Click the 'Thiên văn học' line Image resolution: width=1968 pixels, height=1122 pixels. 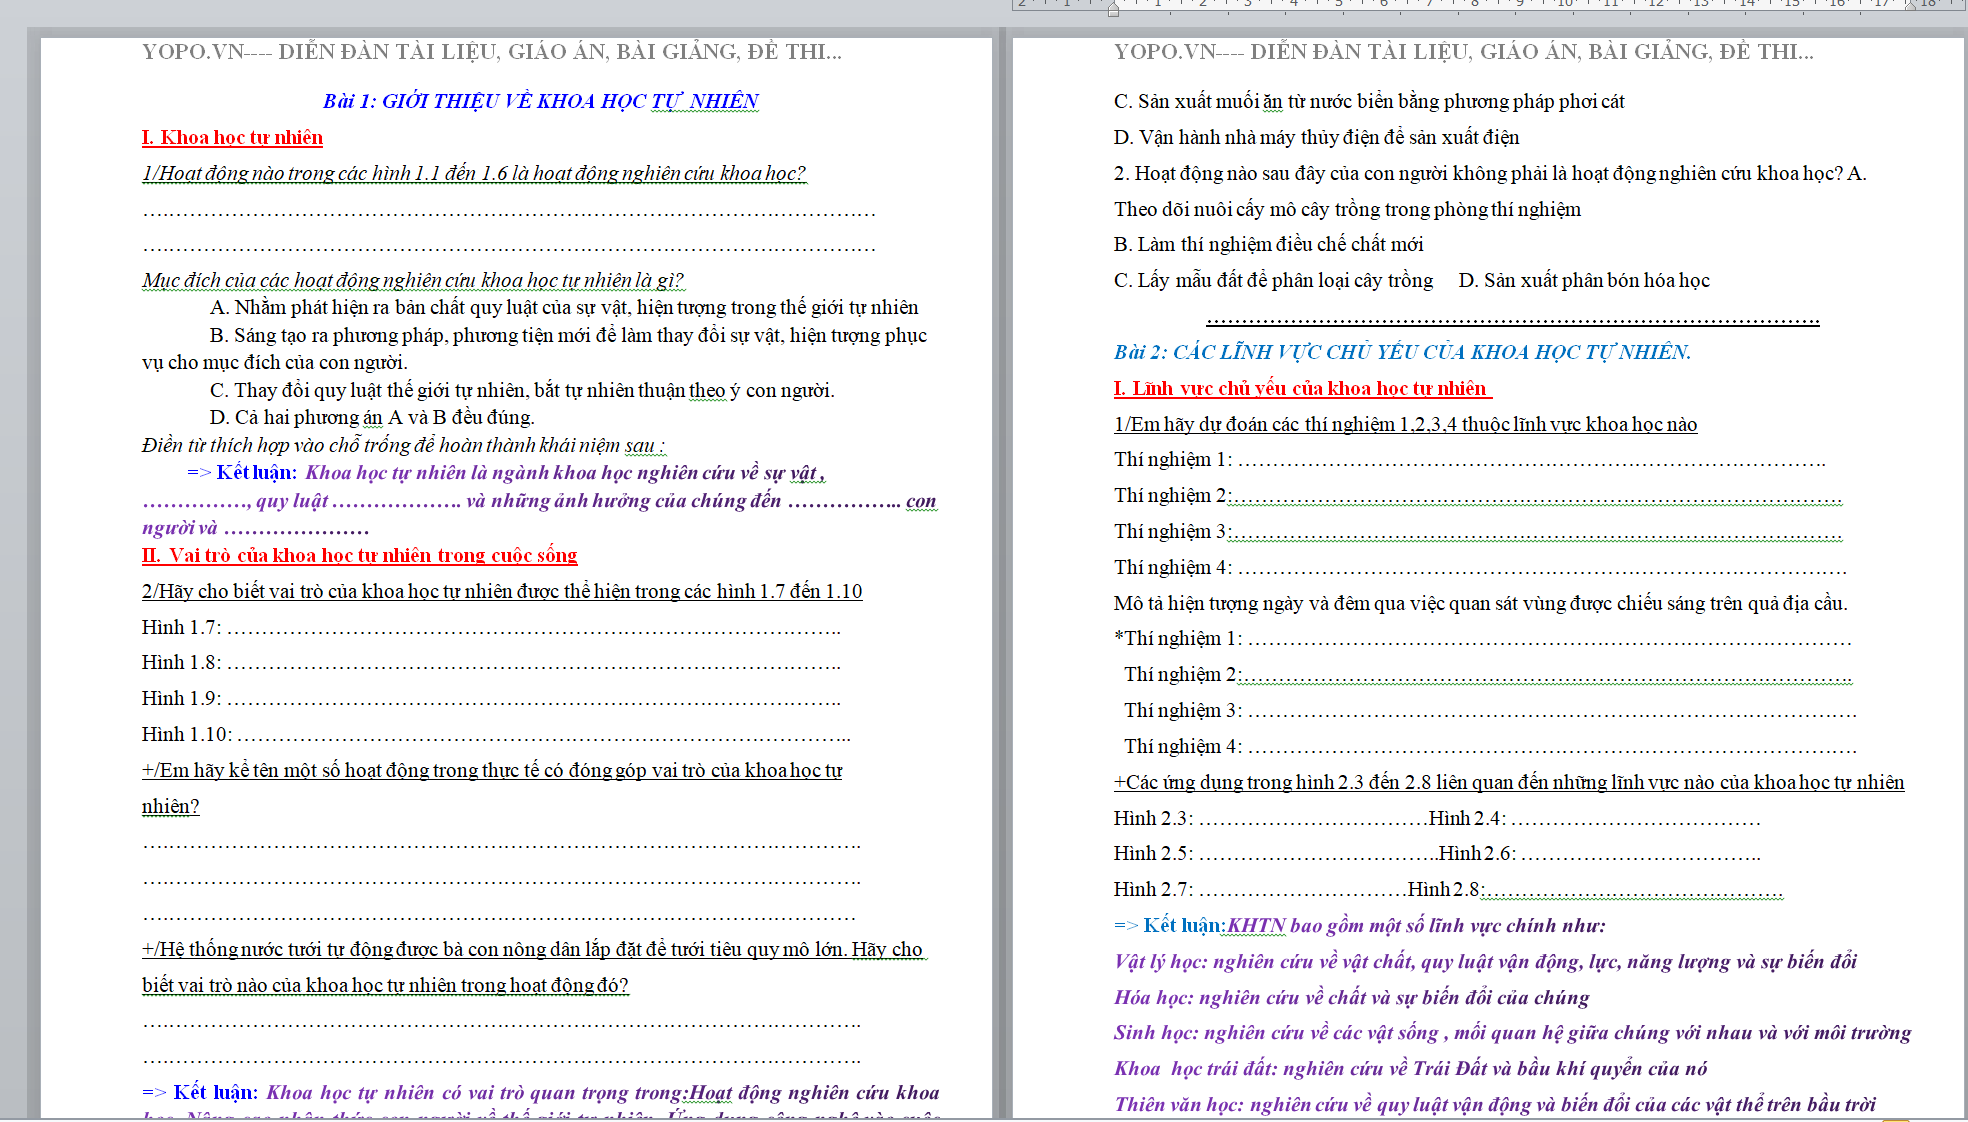1495,1104
